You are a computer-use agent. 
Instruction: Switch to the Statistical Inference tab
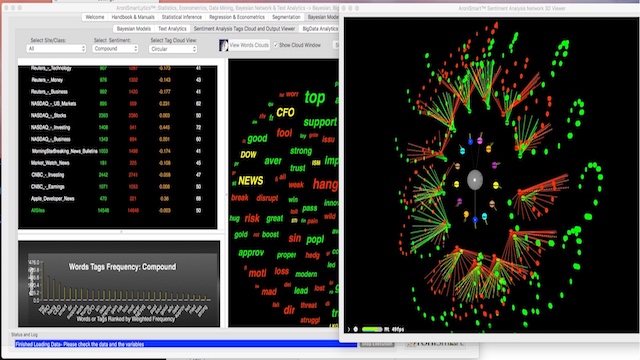coord(182,17)
